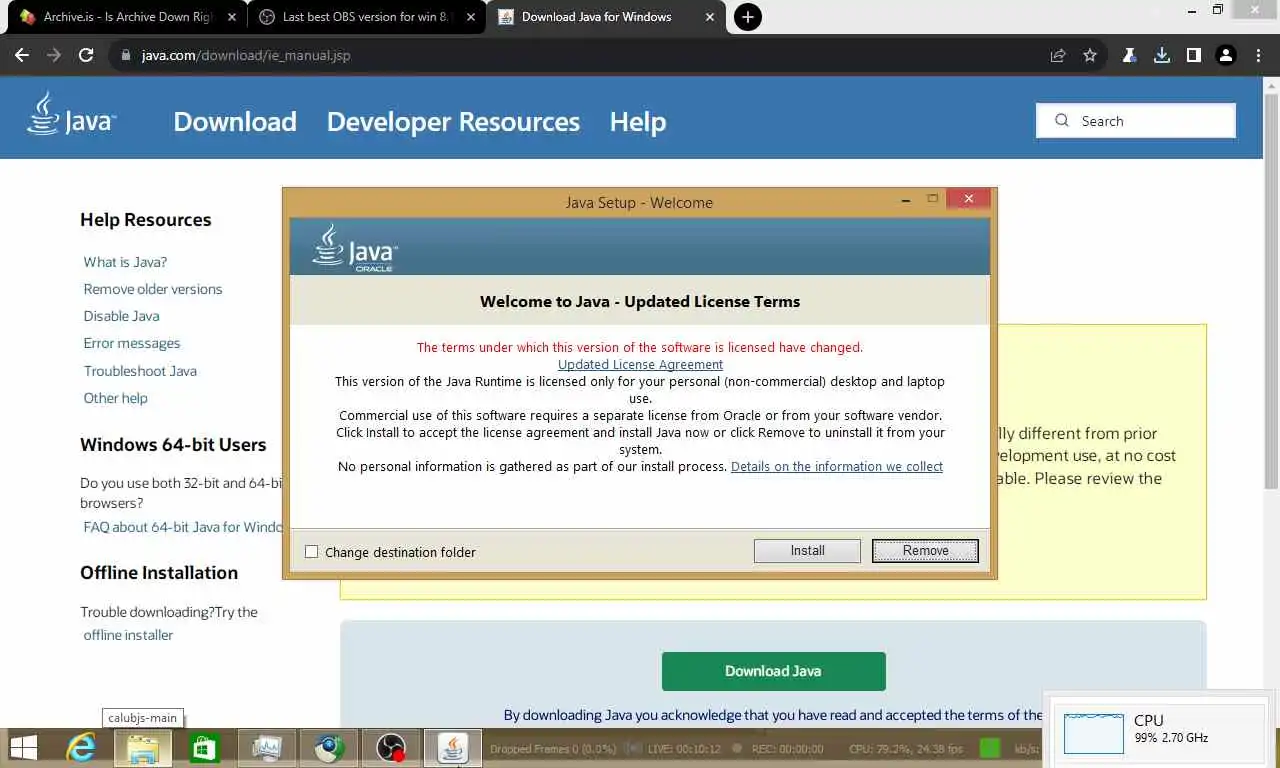The width and height of the screenshot is (1280, 768).
Task: Open Developer Resources in site navigation
Action: 453,122
